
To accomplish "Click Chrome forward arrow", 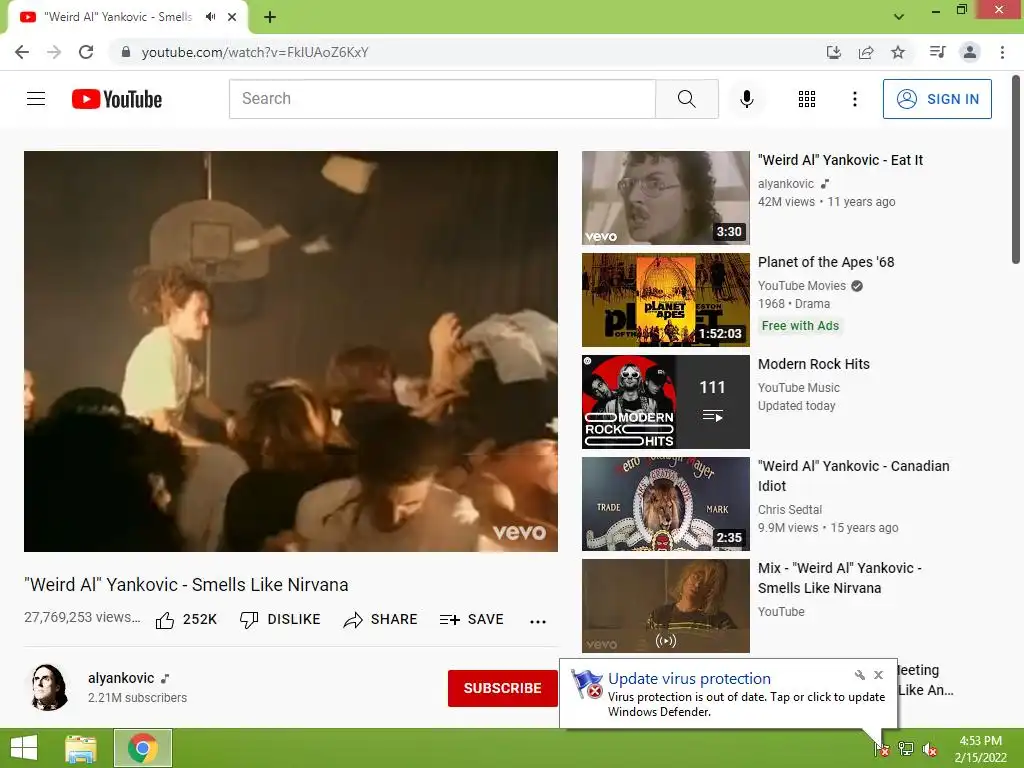I will [x=54, y=52].
